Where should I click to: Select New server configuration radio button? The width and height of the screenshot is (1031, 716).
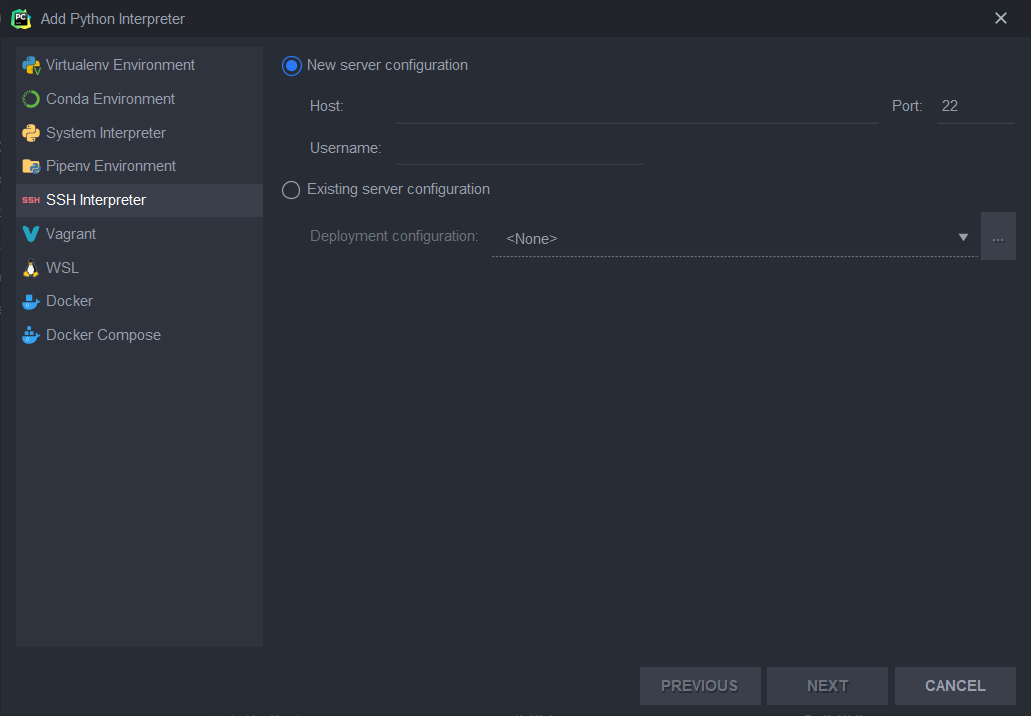pyautogui.click(x=291, y=66)
